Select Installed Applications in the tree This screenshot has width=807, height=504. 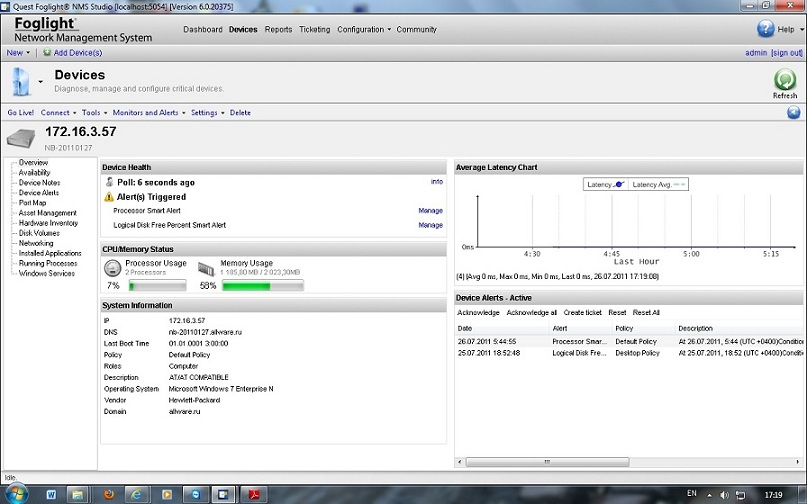pos(50,253)
